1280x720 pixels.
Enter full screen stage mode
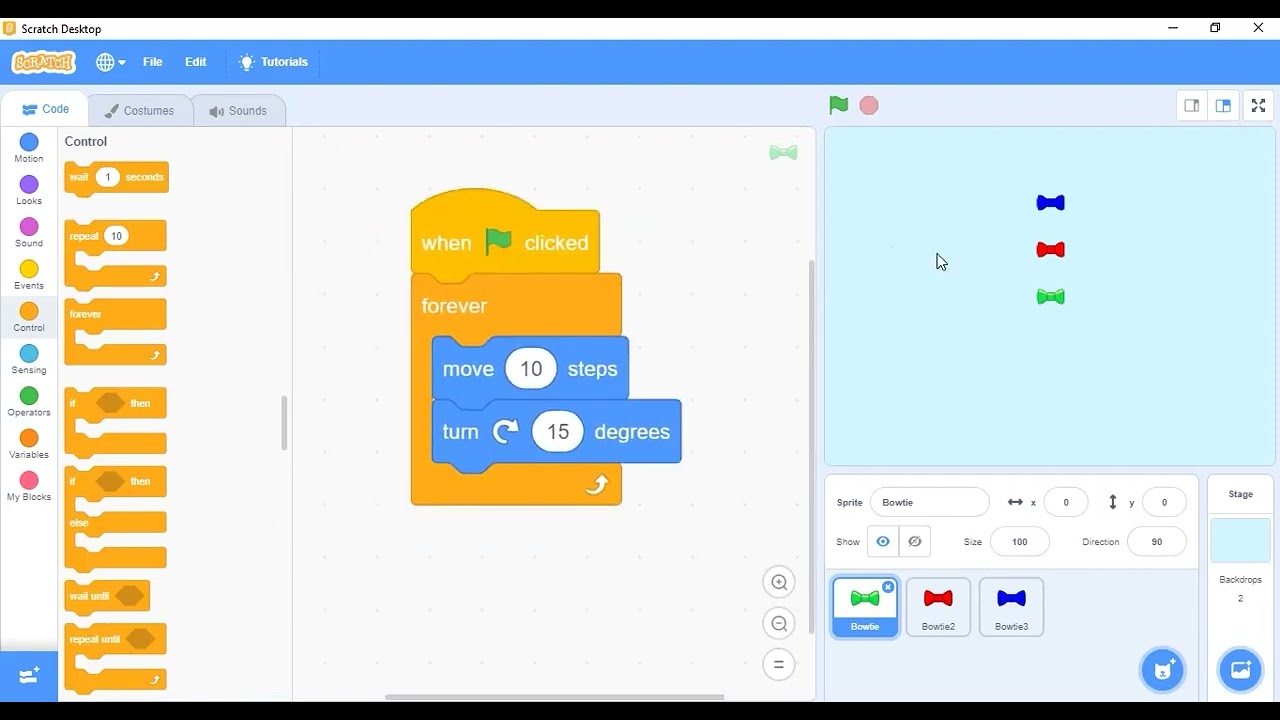[x=1258, y=105]
